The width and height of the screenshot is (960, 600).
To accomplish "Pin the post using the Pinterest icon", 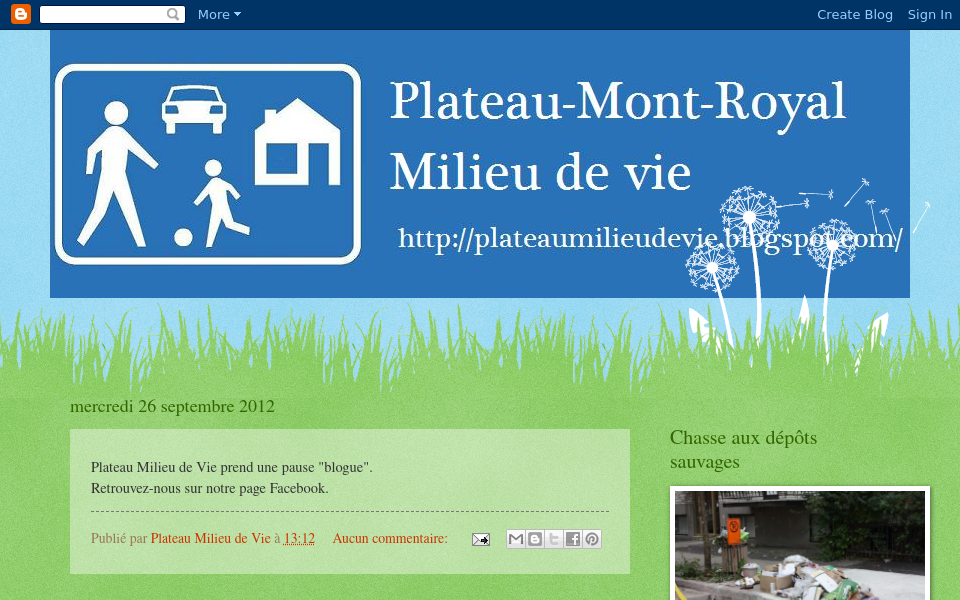I will (591, 539).
